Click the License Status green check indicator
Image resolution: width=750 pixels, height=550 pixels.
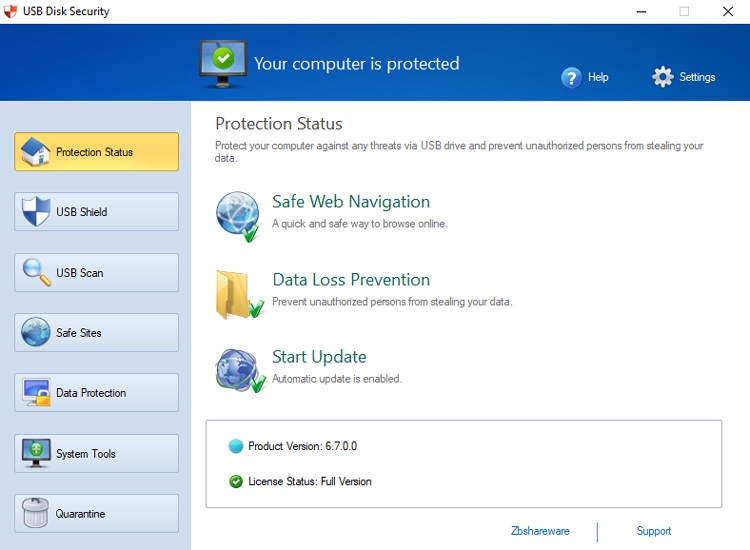(x=236, y=481)
